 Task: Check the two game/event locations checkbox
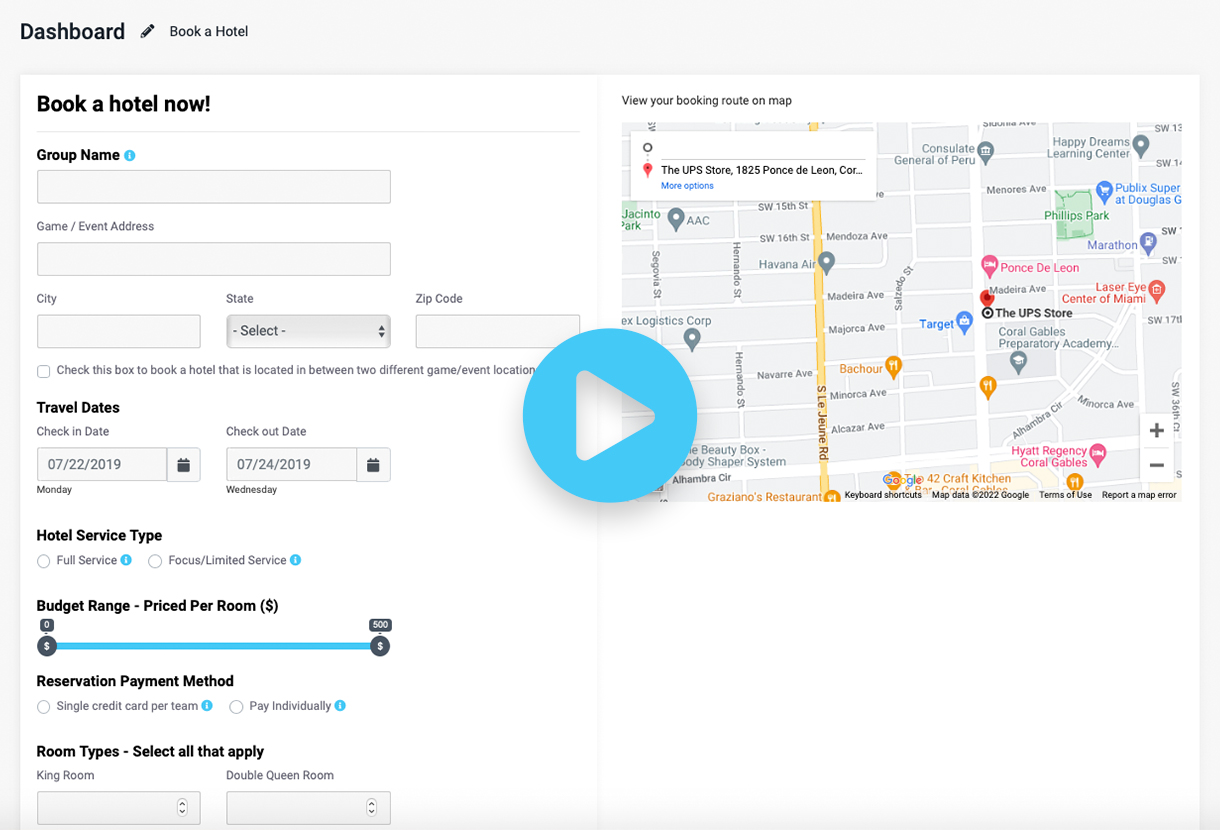click(x=44, y=371)
